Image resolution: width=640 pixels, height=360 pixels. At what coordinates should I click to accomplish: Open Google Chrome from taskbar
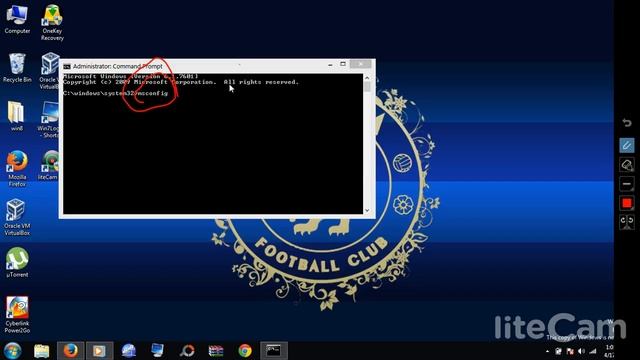tap(245, 351)
